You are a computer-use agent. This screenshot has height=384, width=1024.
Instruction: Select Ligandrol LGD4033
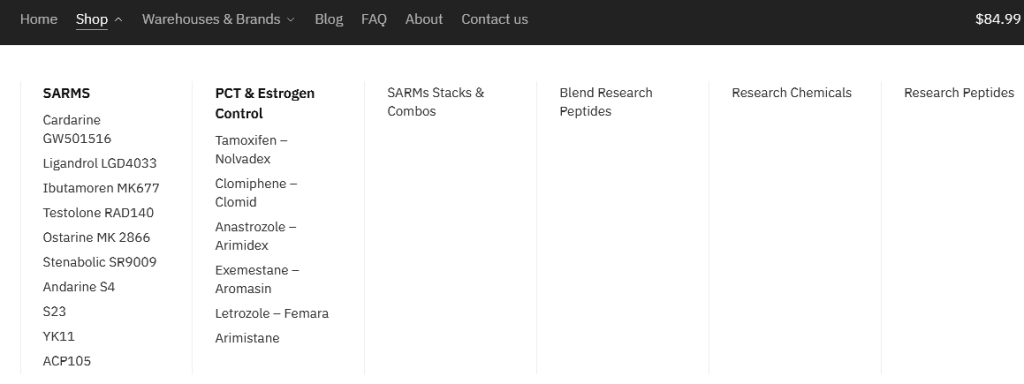(x=99, y=163)
